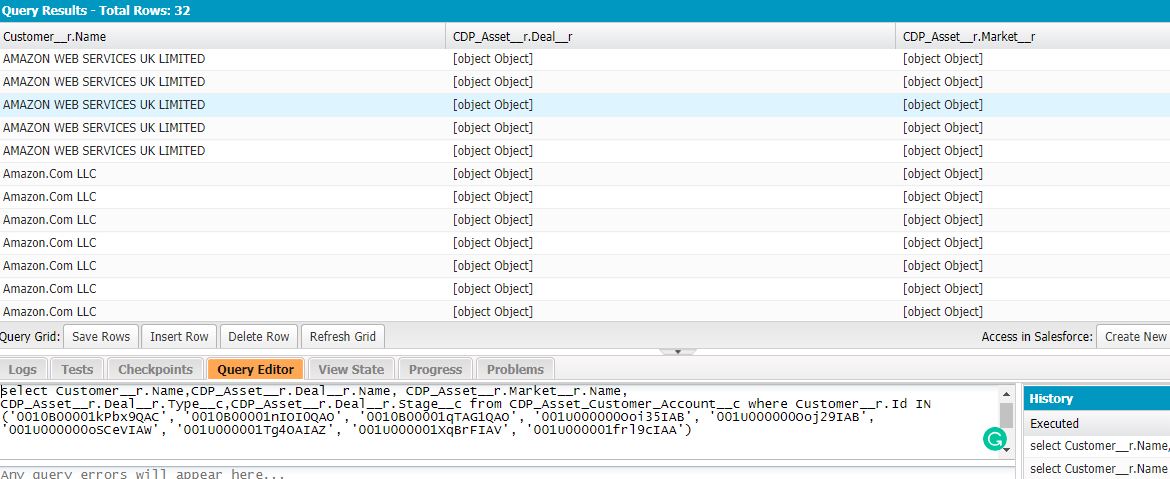The width and height of the screenshot is (1170, 479).
Task: Switch to the Checkpoints tab
Action: 155,369
